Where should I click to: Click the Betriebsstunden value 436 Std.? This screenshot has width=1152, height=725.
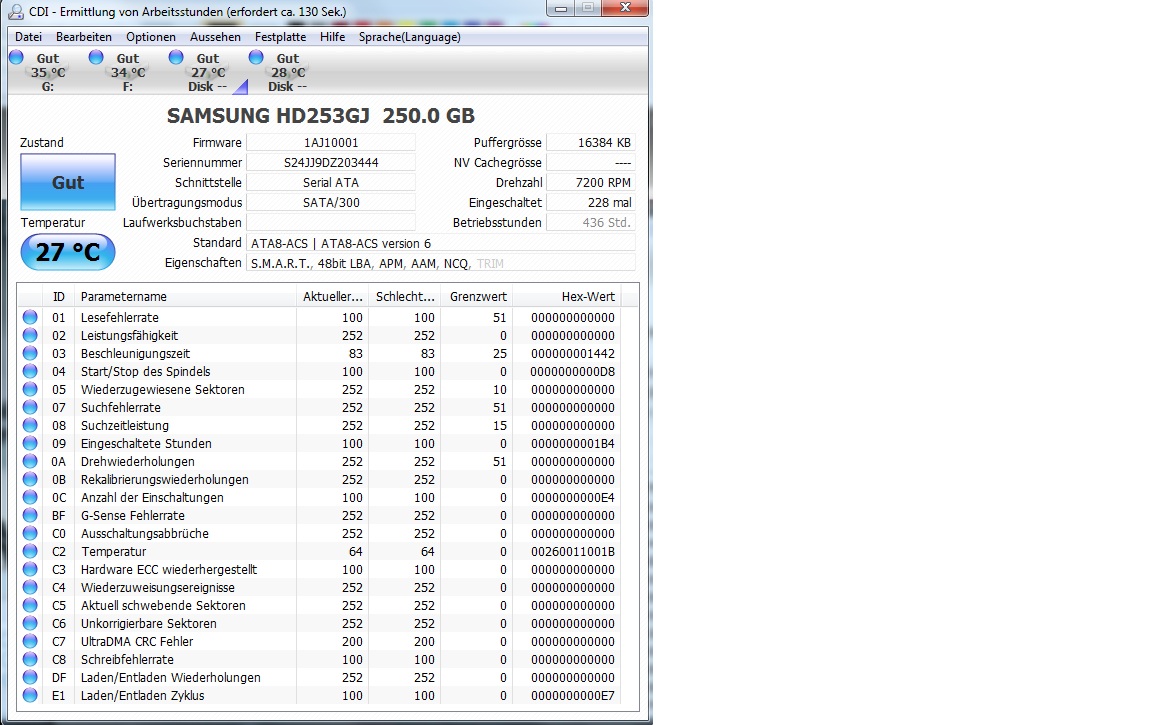click(x=591, y=223)
